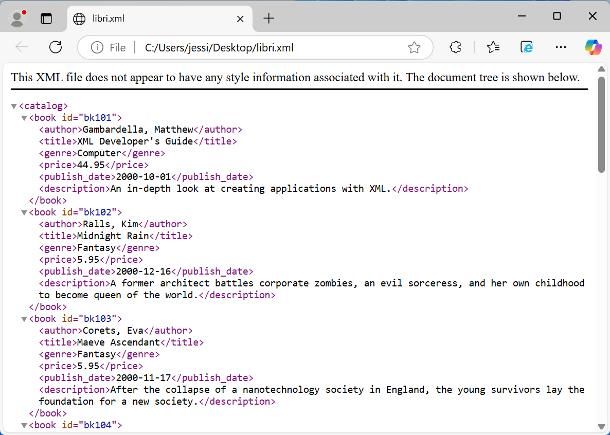Minimize the browser window

[x=522, y=16]
